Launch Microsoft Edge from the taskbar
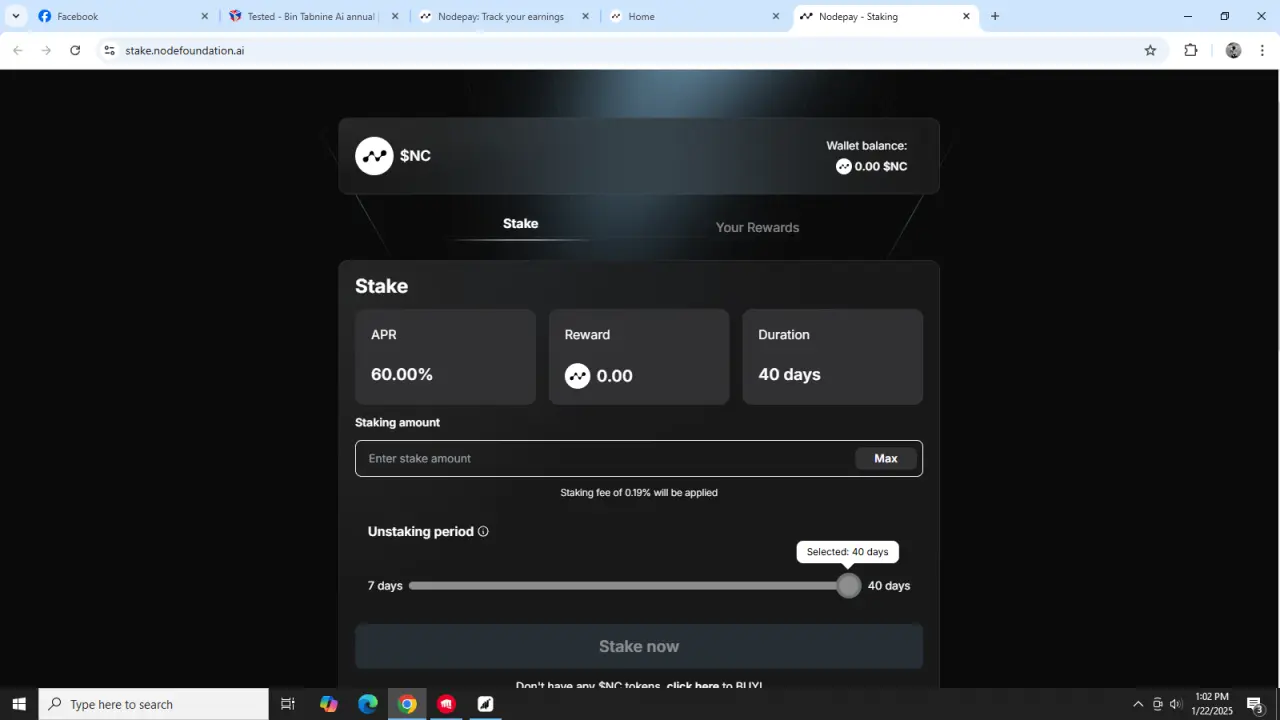The height and width of the screenshot is (720, 1280). pyautogui.click(x=368, y=704)
